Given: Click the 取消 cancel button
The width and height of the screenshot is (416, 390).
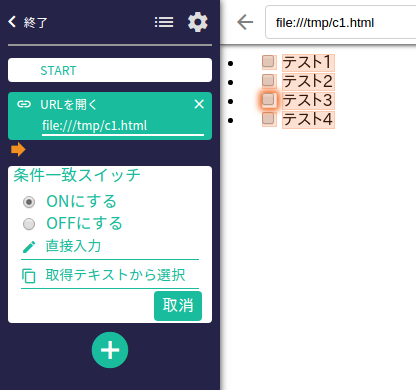Looking at the screenshot, I should pyautogui.click(x=178, y=306).
